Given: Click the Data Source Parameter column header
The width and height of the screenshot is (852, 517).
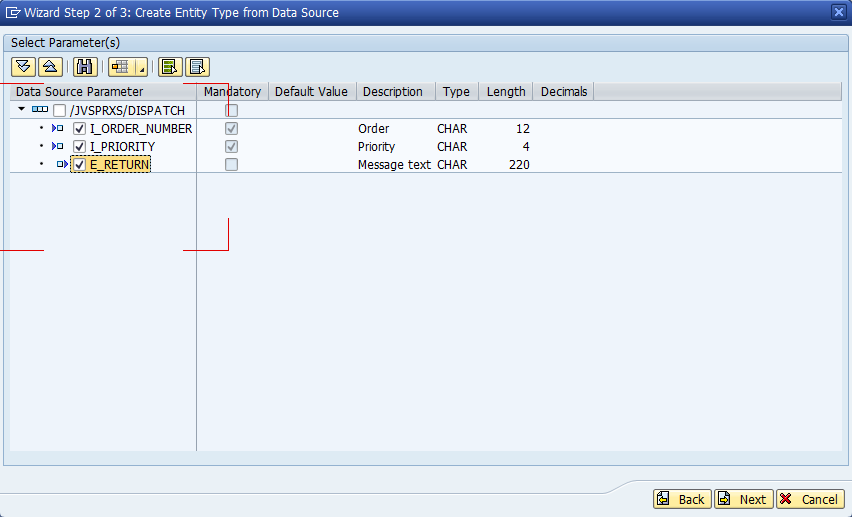Looking at the screenshot, I should click(103, 91).
